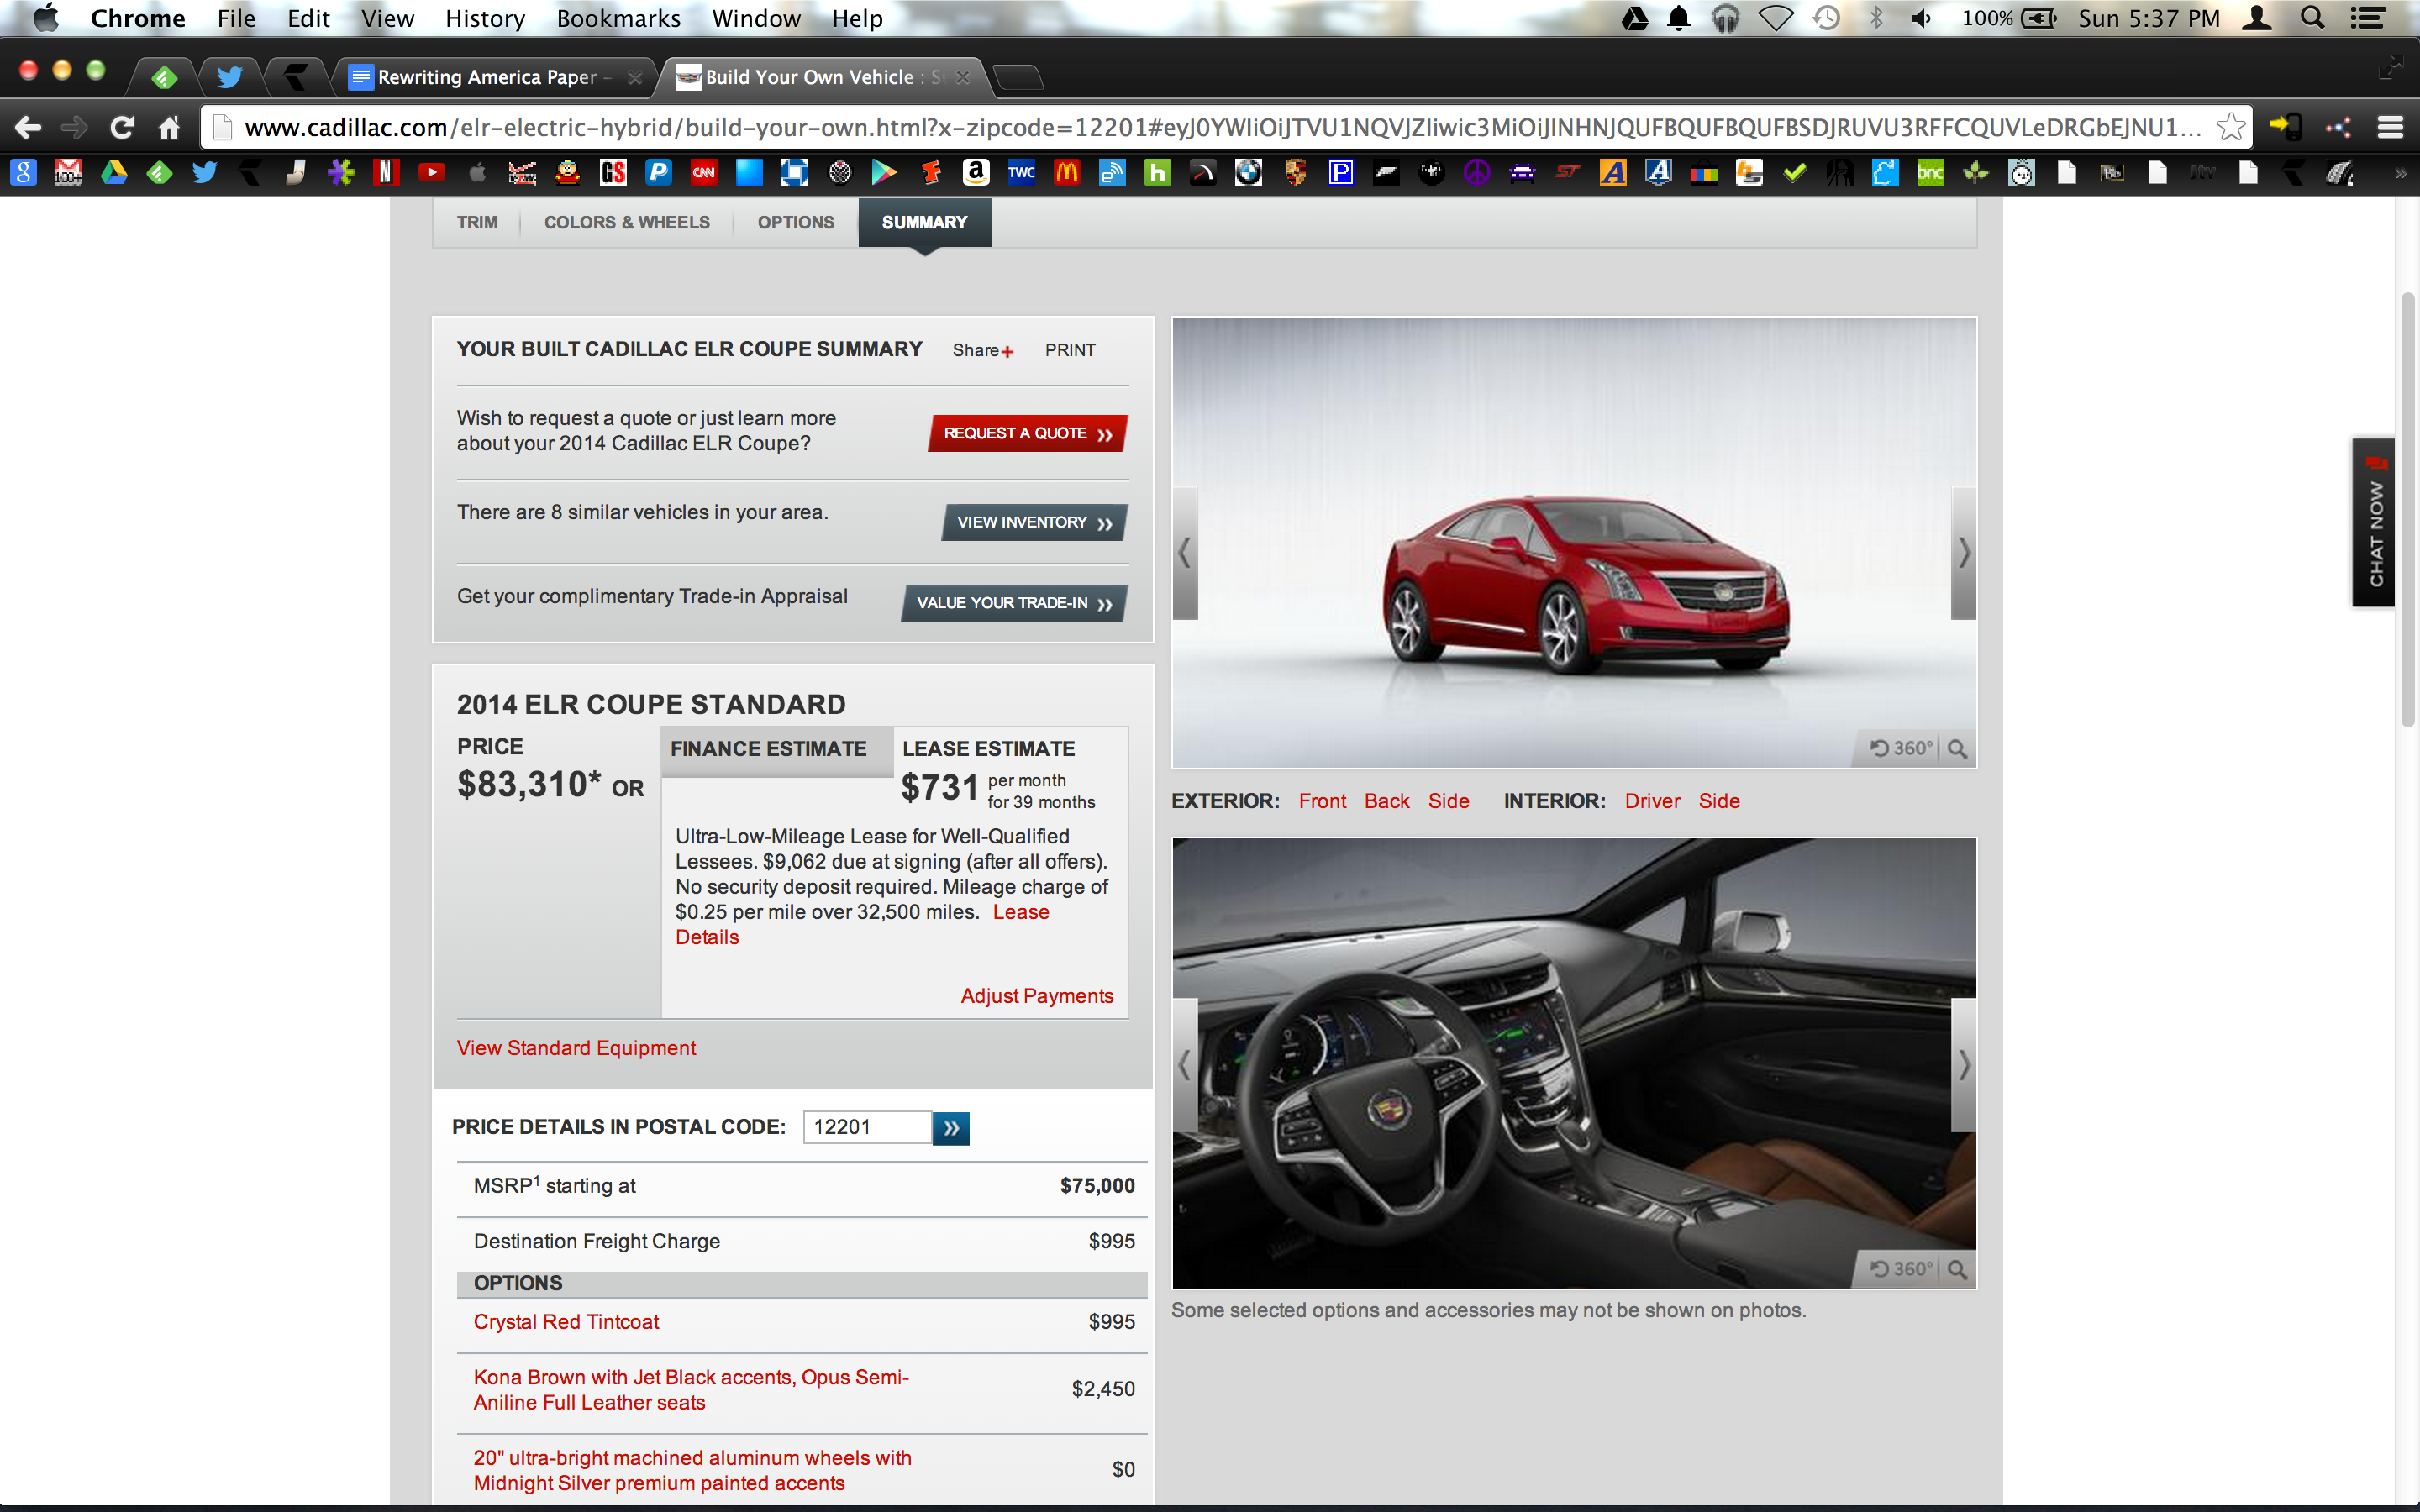This screenshot has width=2420, height=1512.
Task: Click the page vertical scrollbar thumb
Action: (2408, 510)
